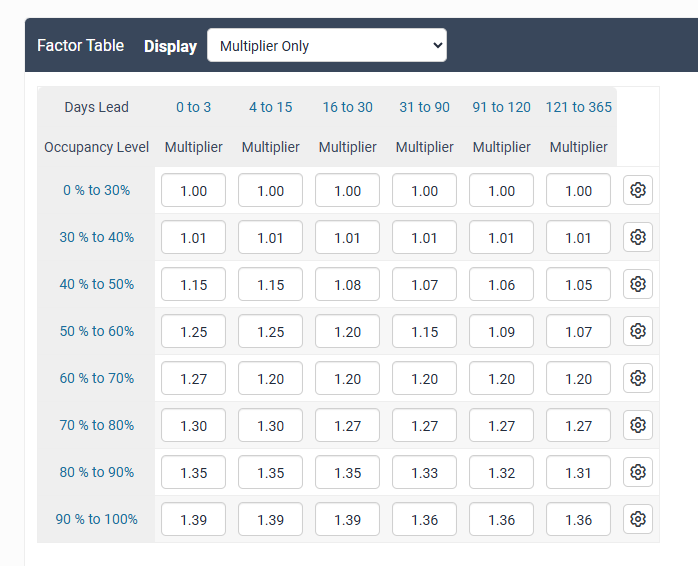The image size is (698, 566).
Task: Select the '16 to 30' column header link
Action: 347,107
